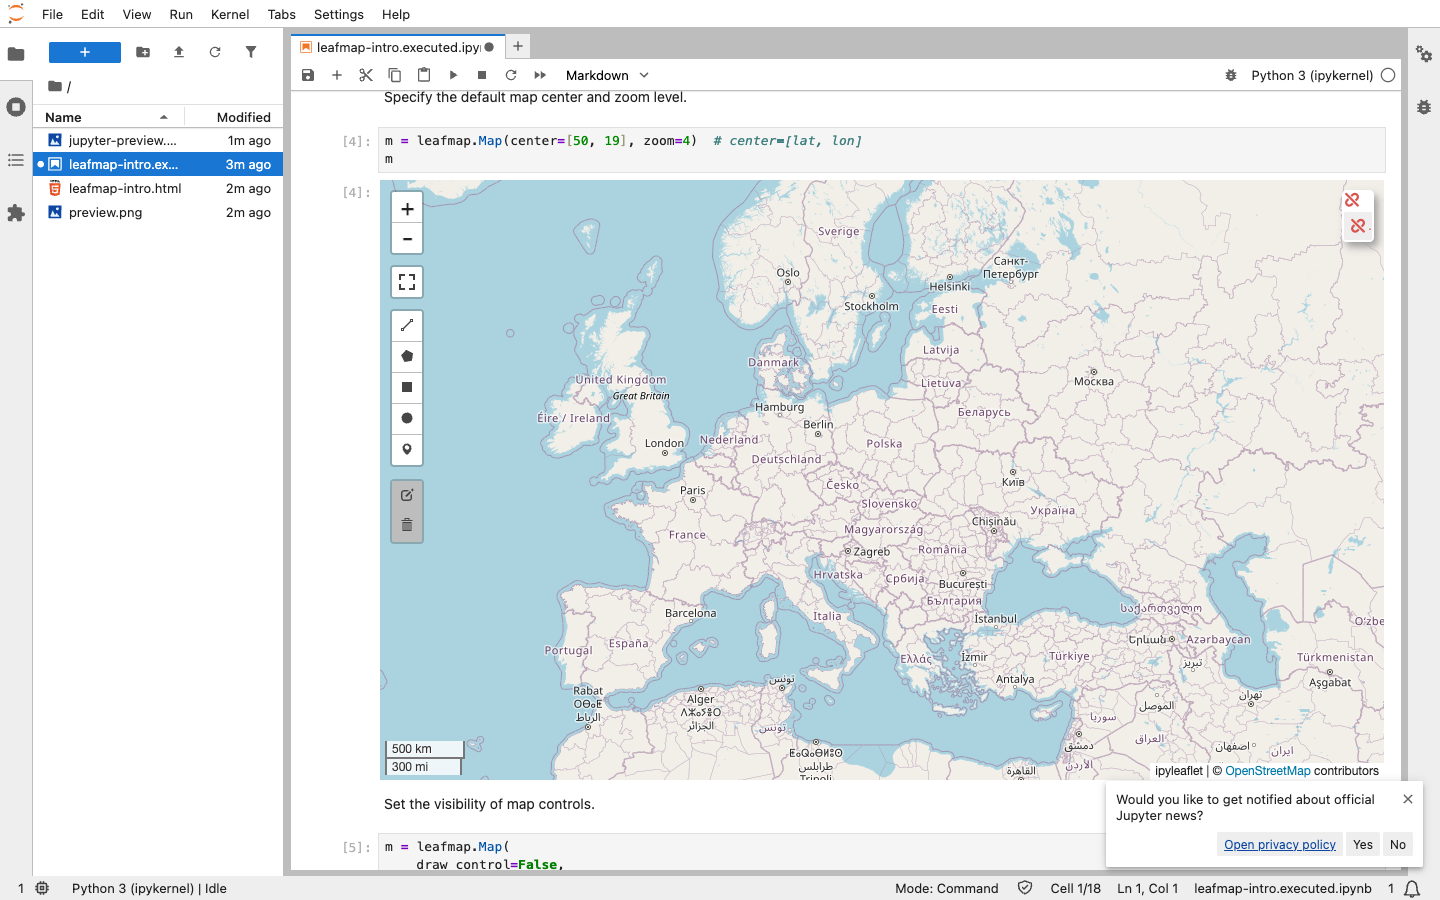The image size is (1440, 900).
Task: Click the notebook trust shield icon
Action: pos(1025,888)
